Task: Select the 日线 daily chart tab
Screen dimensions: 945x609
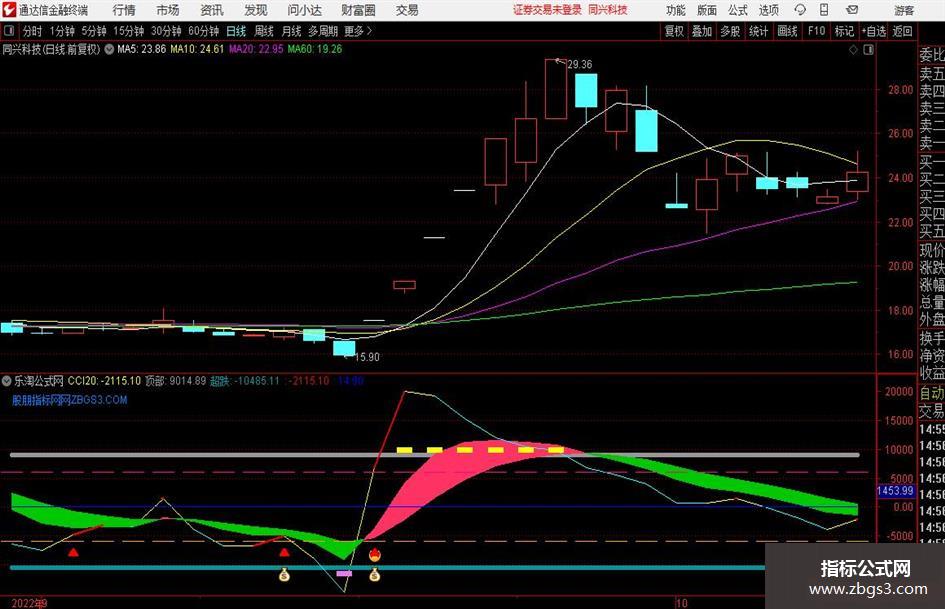Action: pos(236,31)
